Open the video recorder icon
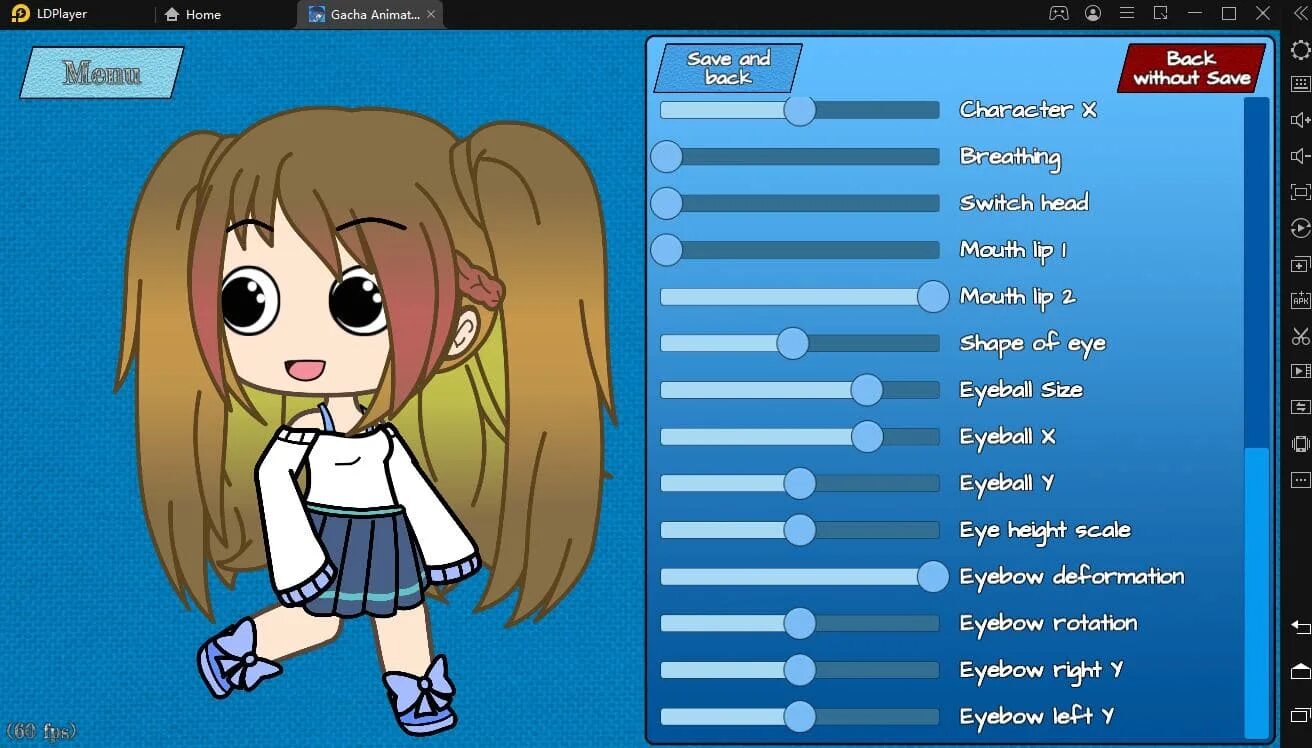Screen dimensions: 1312x748 1300,371
